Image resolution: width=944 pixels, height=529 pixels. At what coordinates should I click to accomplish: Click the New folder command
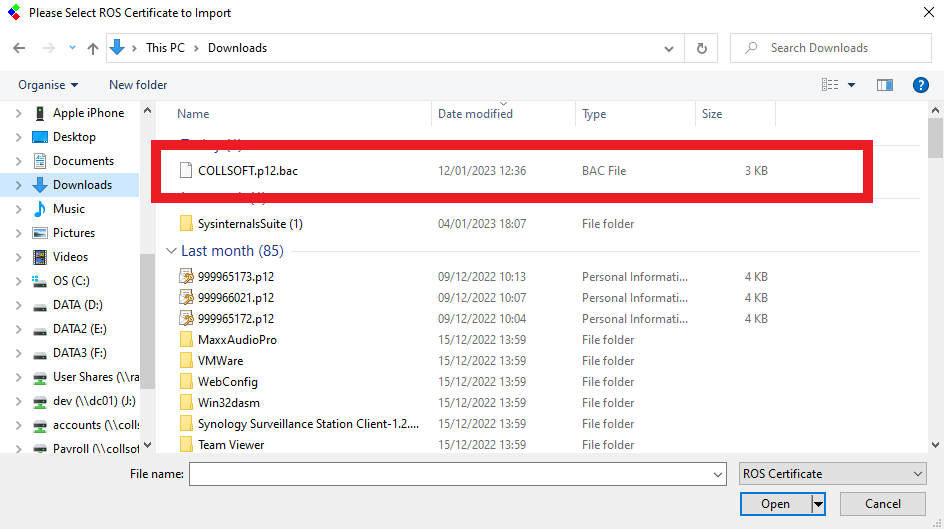tap(138, 85)
